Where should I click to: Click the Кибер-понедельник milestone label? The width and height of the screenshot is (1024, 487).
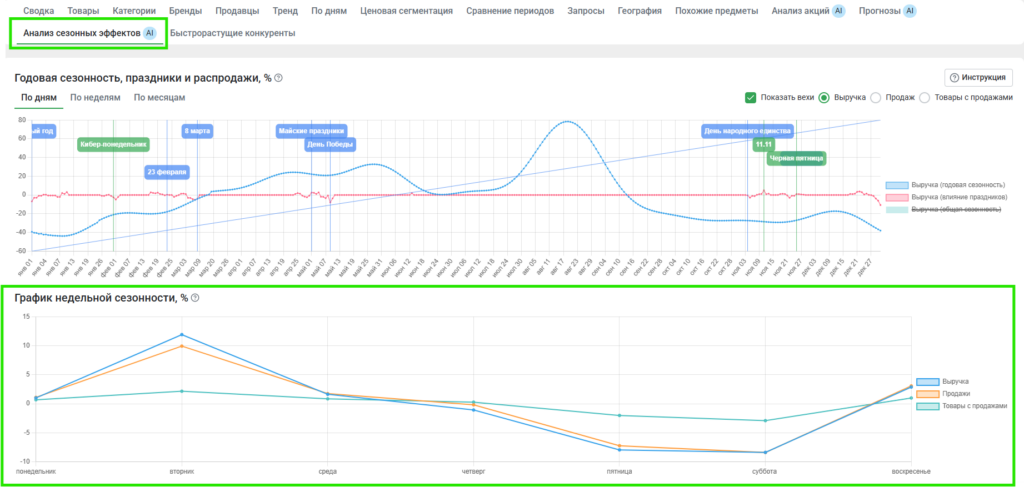coord(113,144)
